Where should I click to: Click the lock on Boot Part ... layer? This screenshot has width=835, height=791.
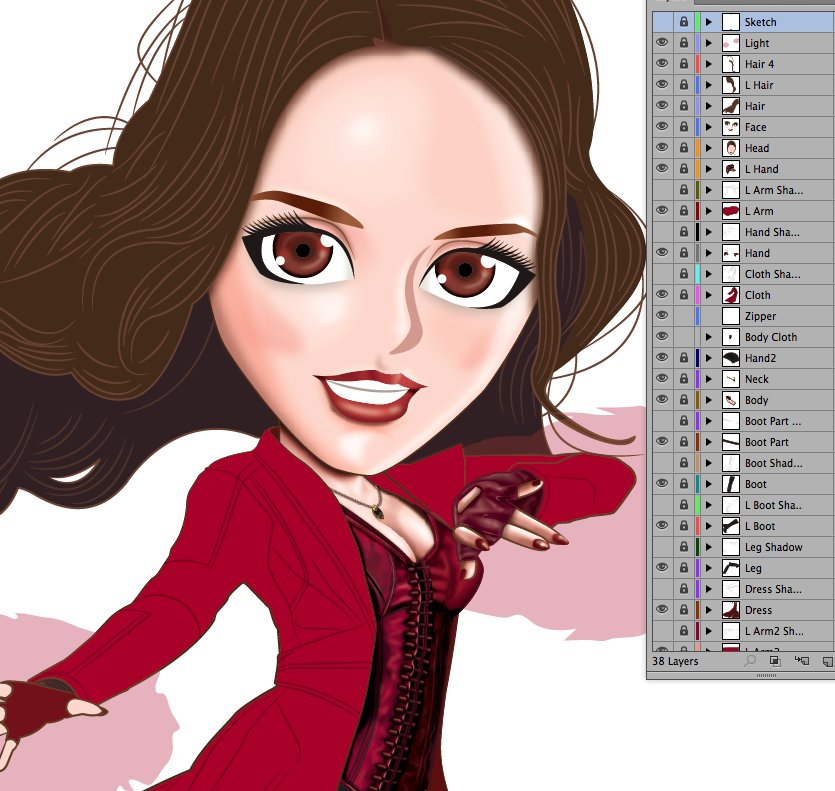pos(684,421)
